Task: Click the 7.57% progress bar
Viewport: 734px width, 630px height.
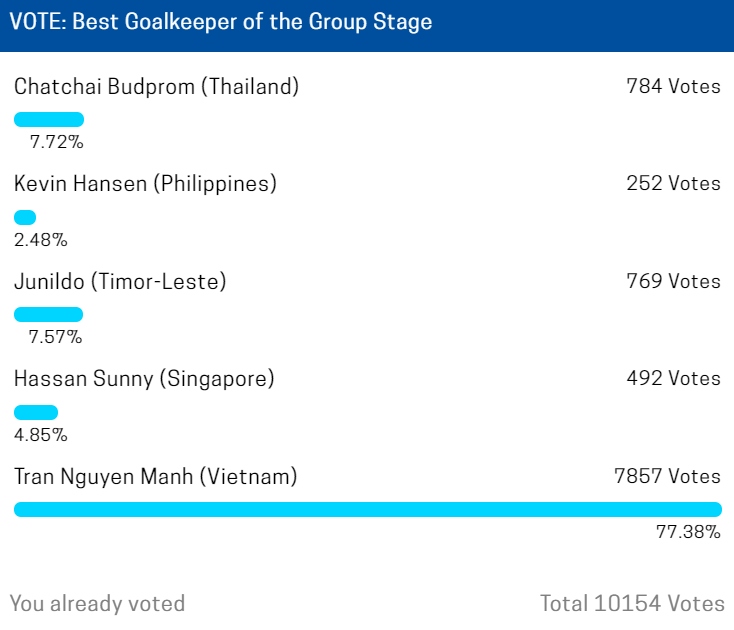Action: click(49, 315)
